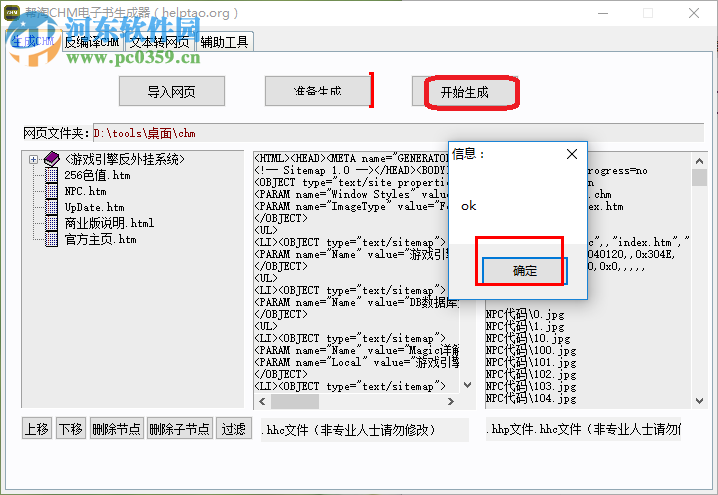
Task: Click the NPC代码\103.jpg line
Action: point(531,386)
